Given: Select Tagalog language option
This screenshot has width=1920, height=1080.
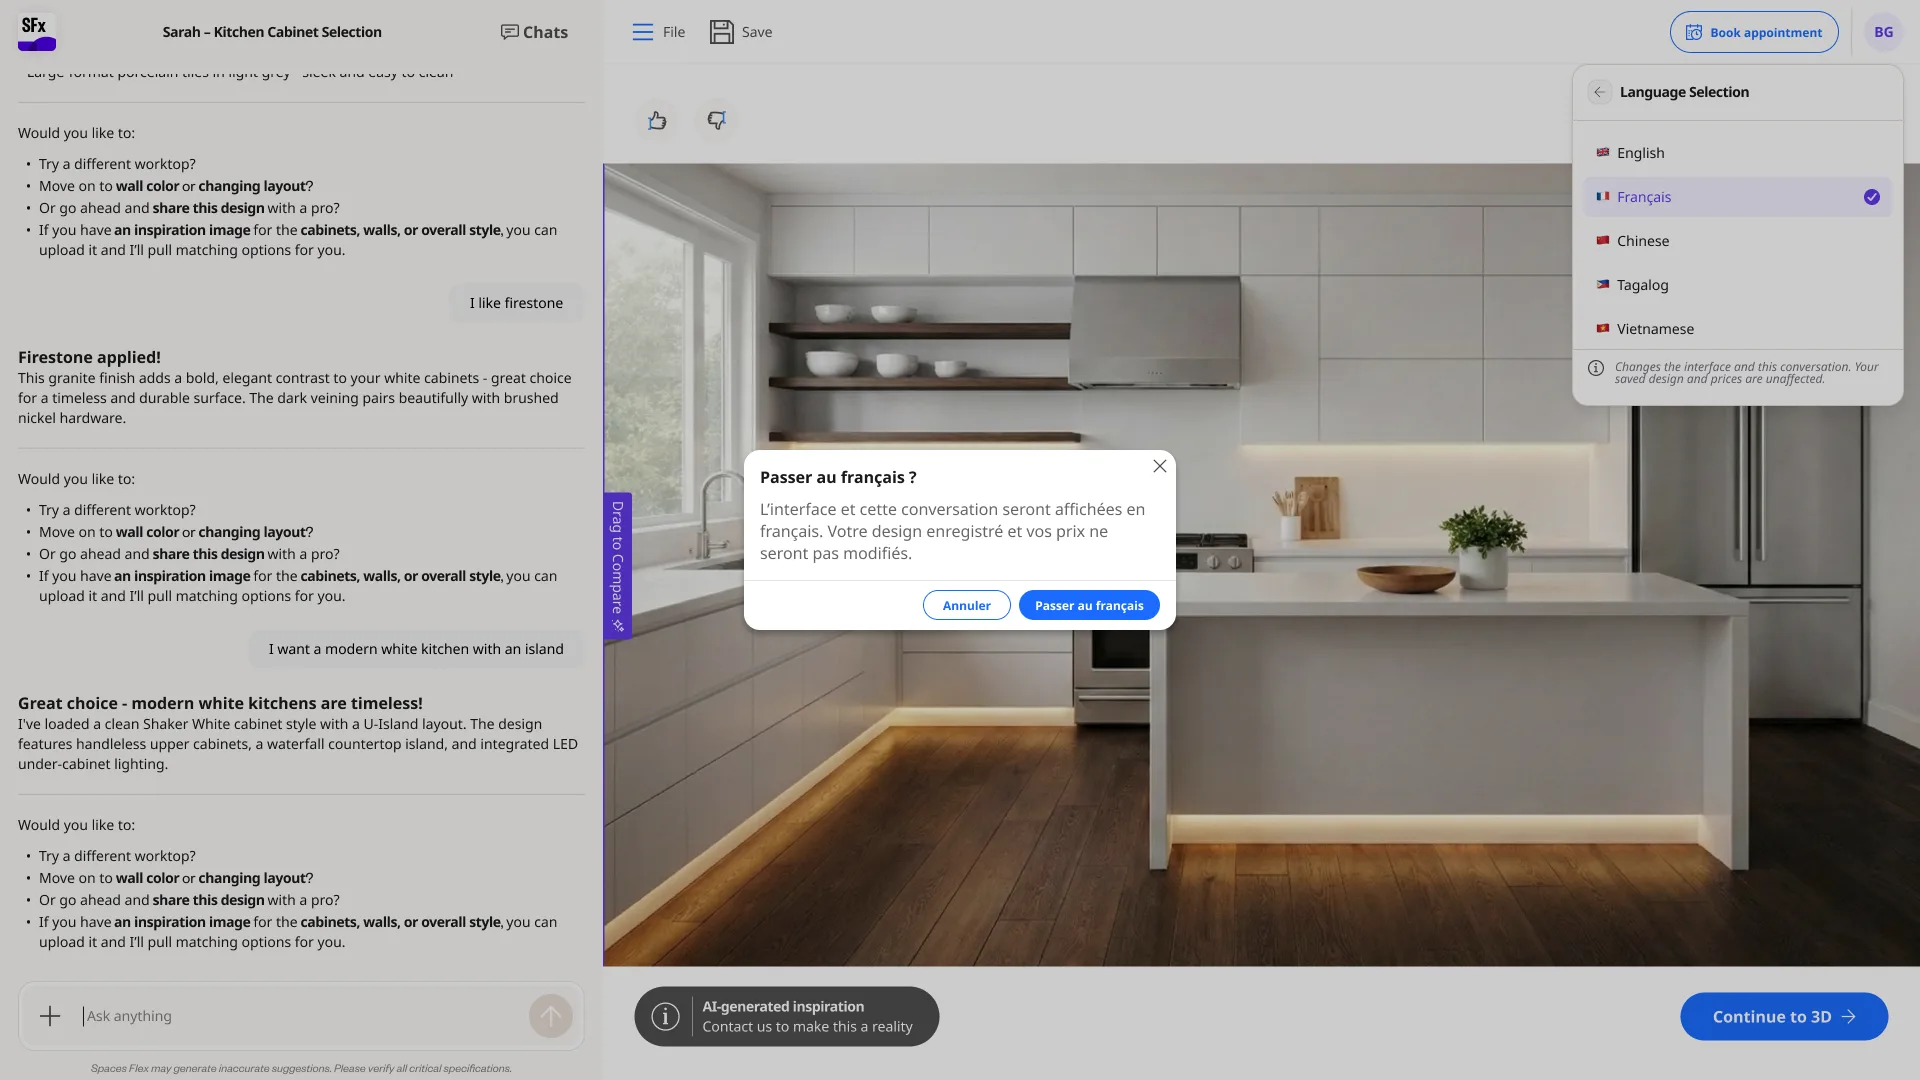Looking at the screenshot, I should coord(1737,285).
